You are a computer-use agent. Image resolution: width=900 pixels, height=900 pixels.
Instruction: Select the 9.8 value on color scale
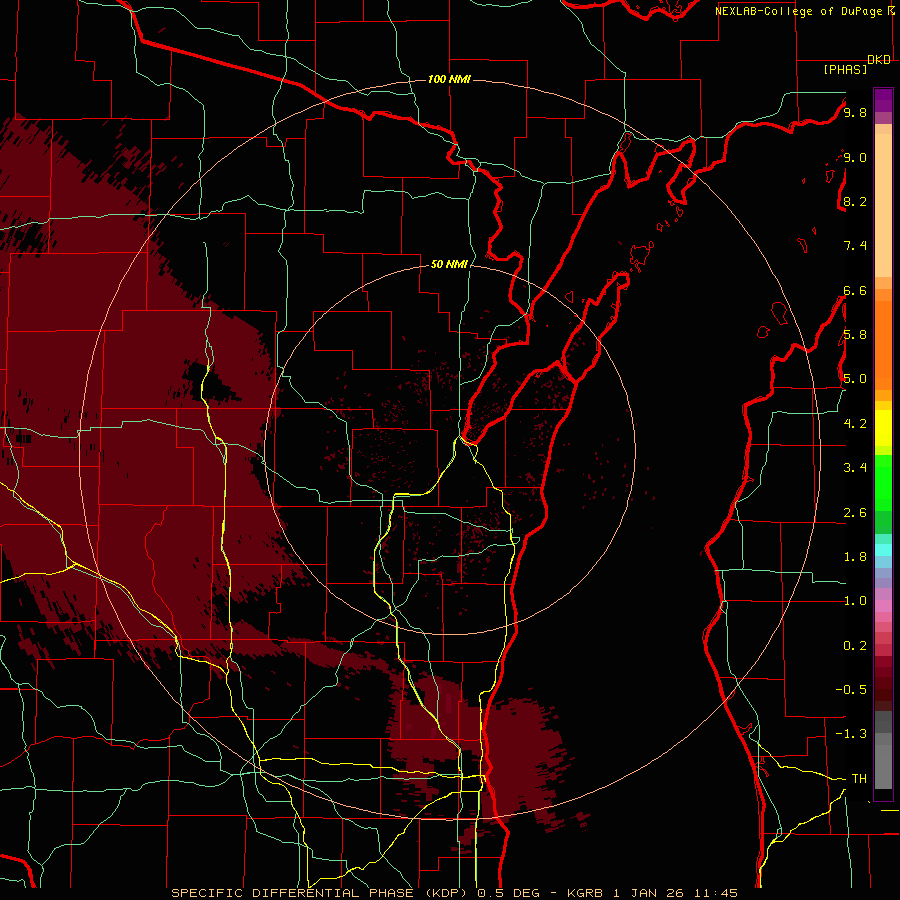pos(855,112)
